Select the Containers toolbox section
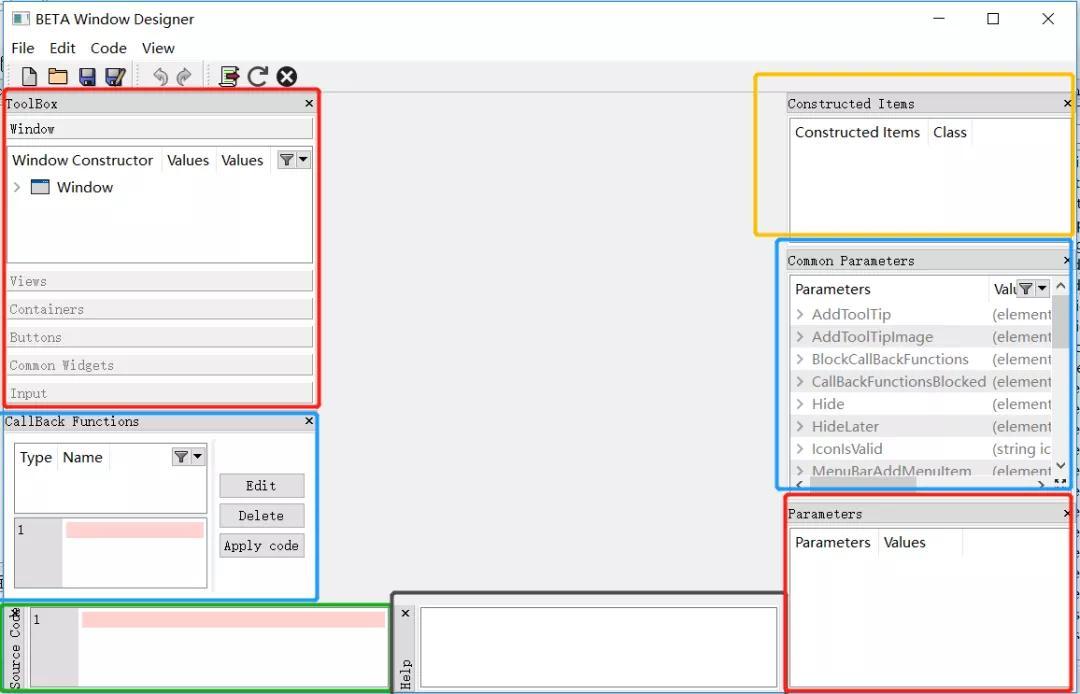 (159, 309)
